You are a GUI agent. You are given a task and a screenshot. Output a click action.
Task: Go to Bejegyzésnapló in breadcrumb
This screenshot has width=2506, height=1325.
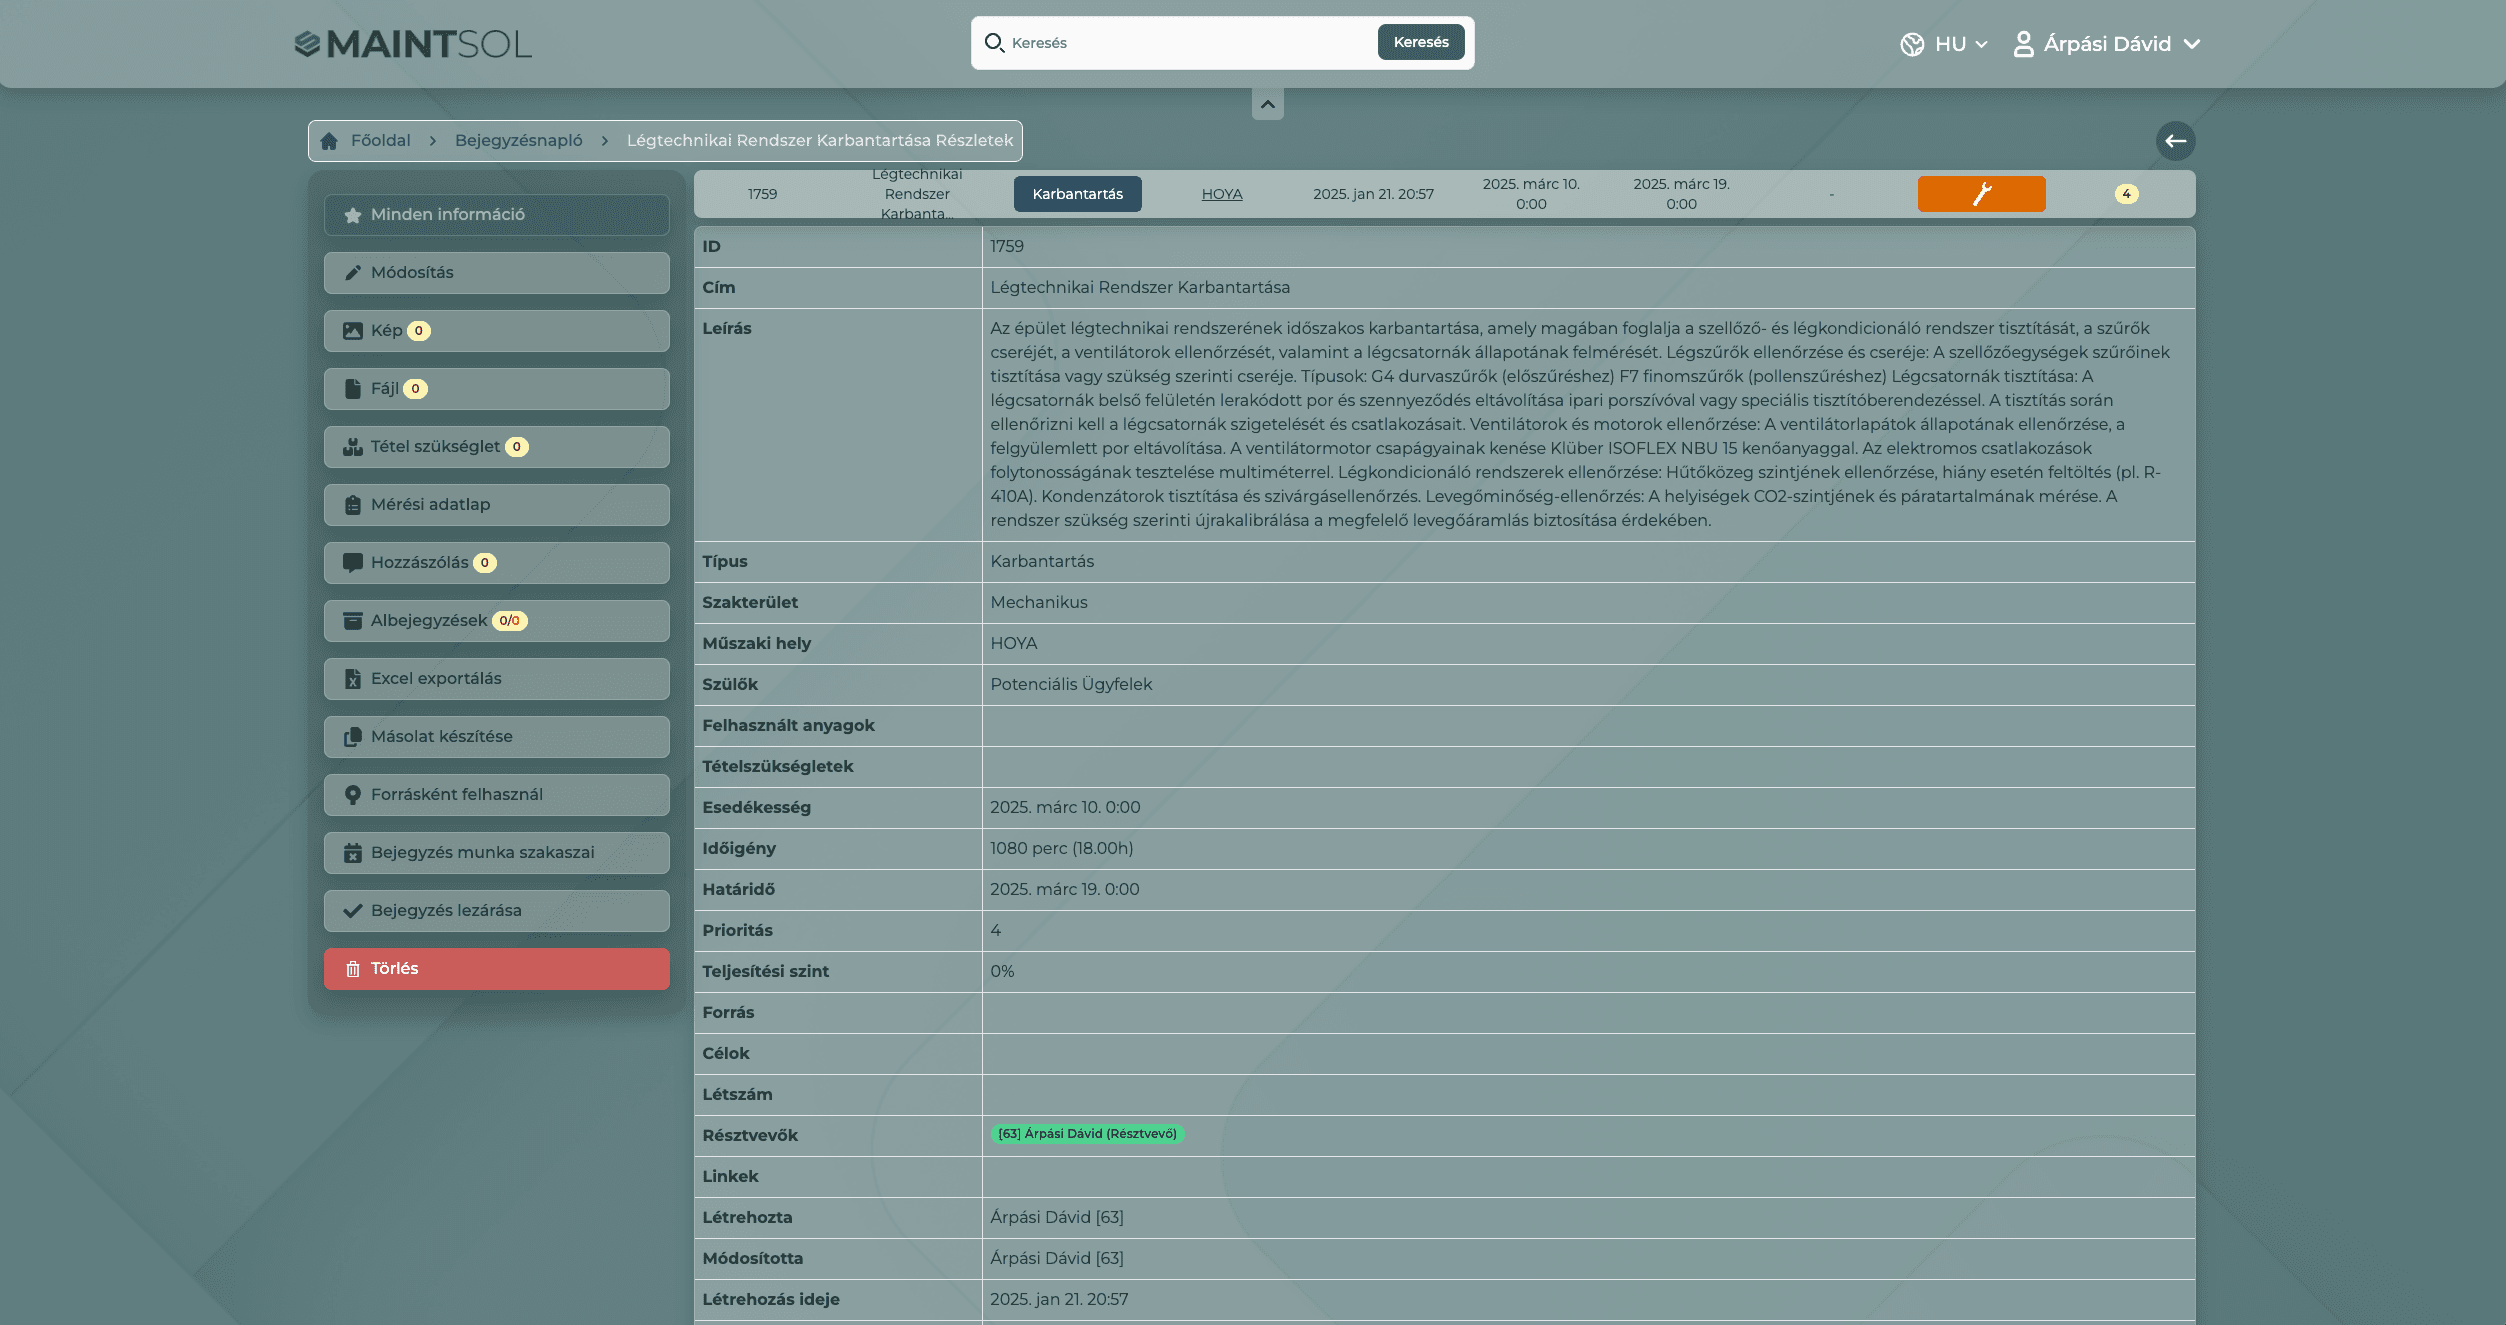(518, 141)
